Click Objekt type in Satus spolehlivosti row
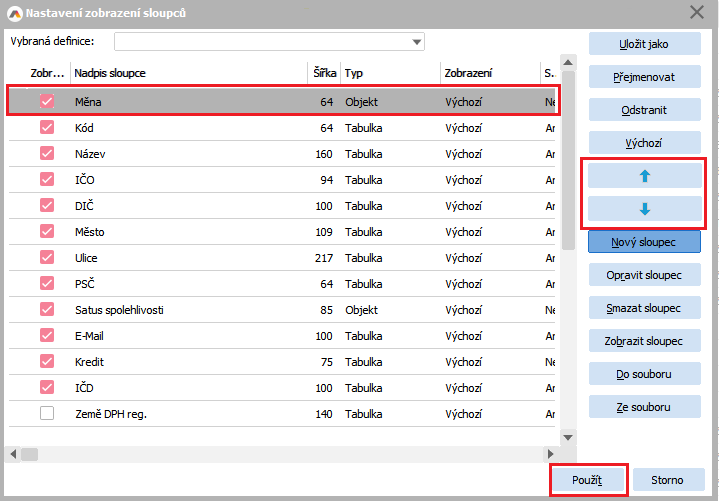 click(x=361, y=310)
